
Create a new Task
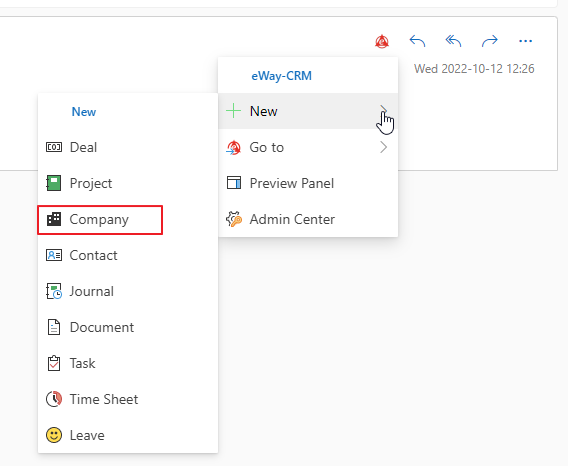point(128,363)
